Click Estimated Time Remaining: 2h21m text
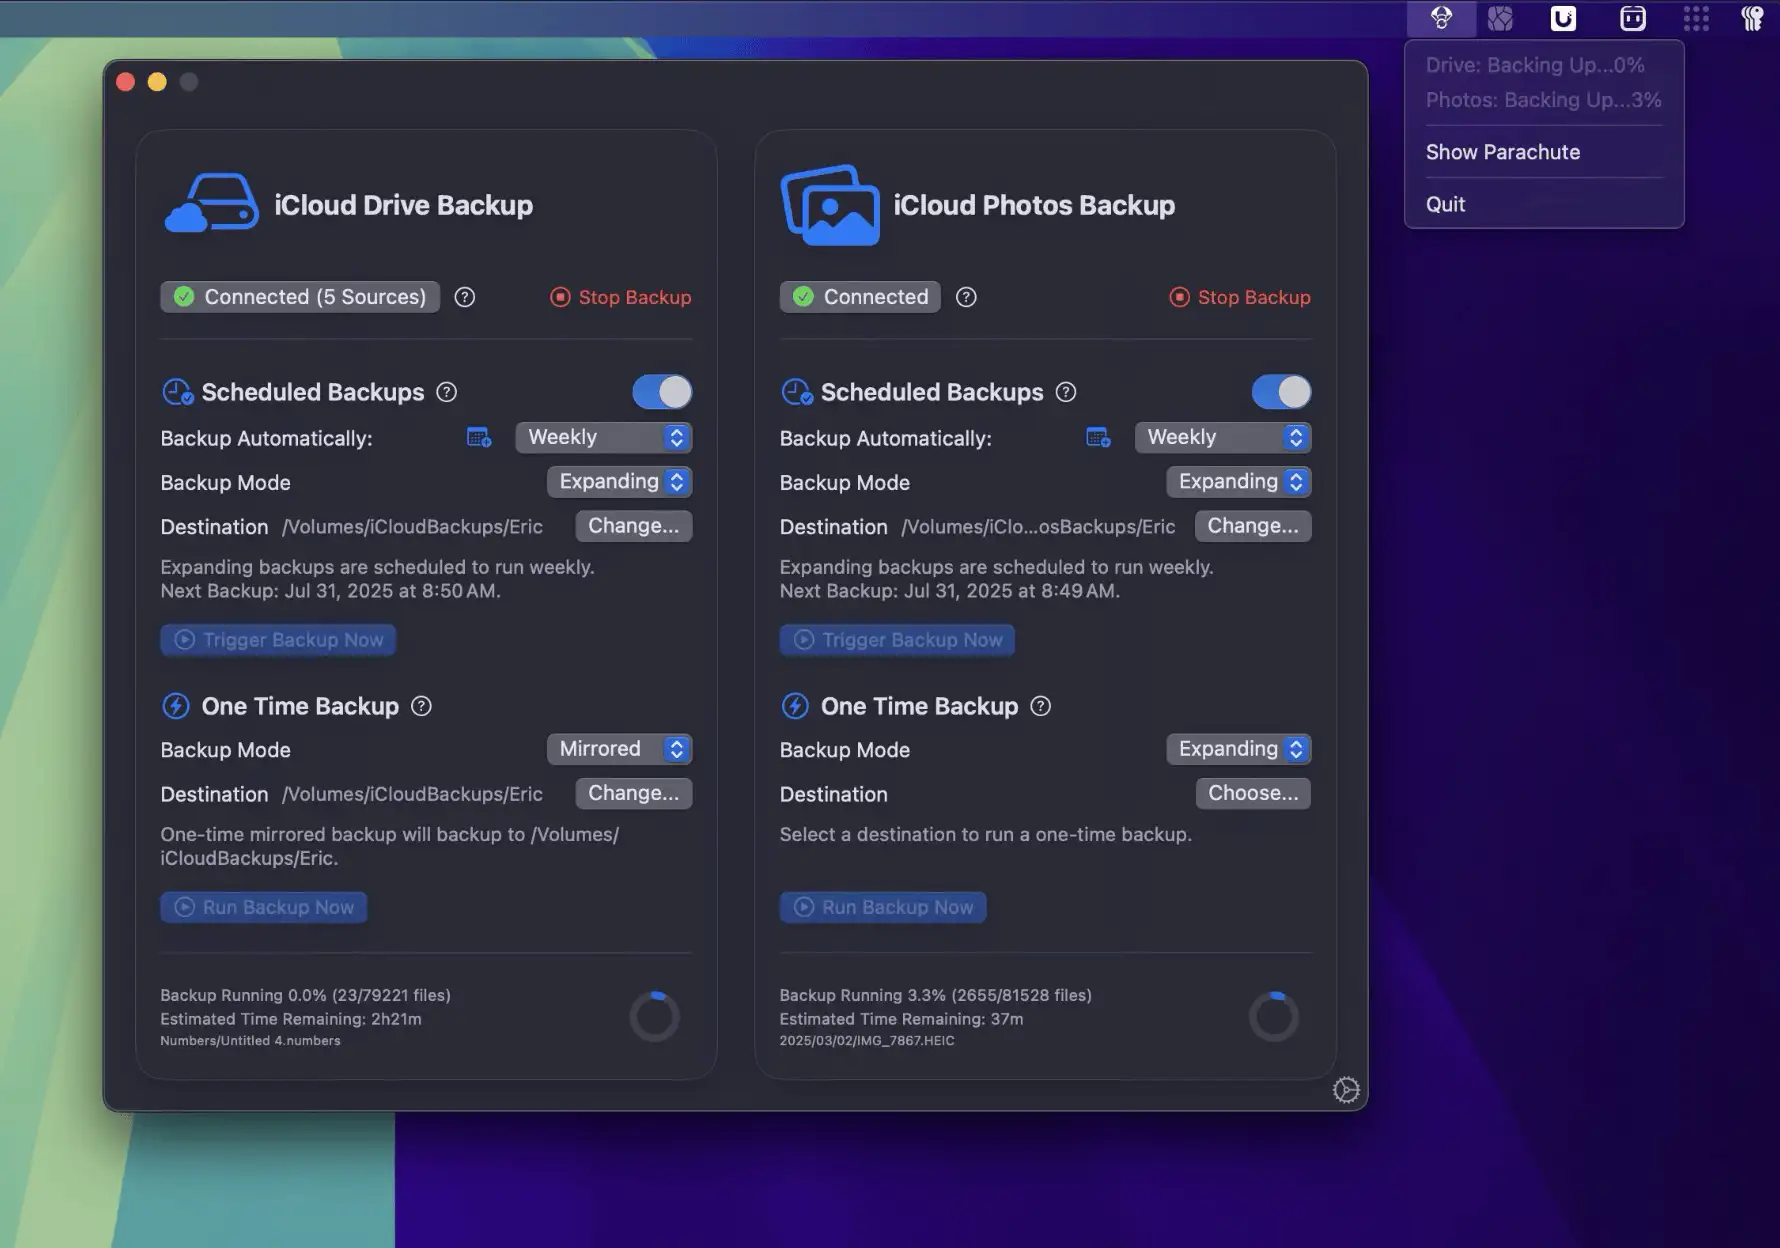Image resolution: width=1780 pixels, height=1248 pixels. pos(291,1019)
